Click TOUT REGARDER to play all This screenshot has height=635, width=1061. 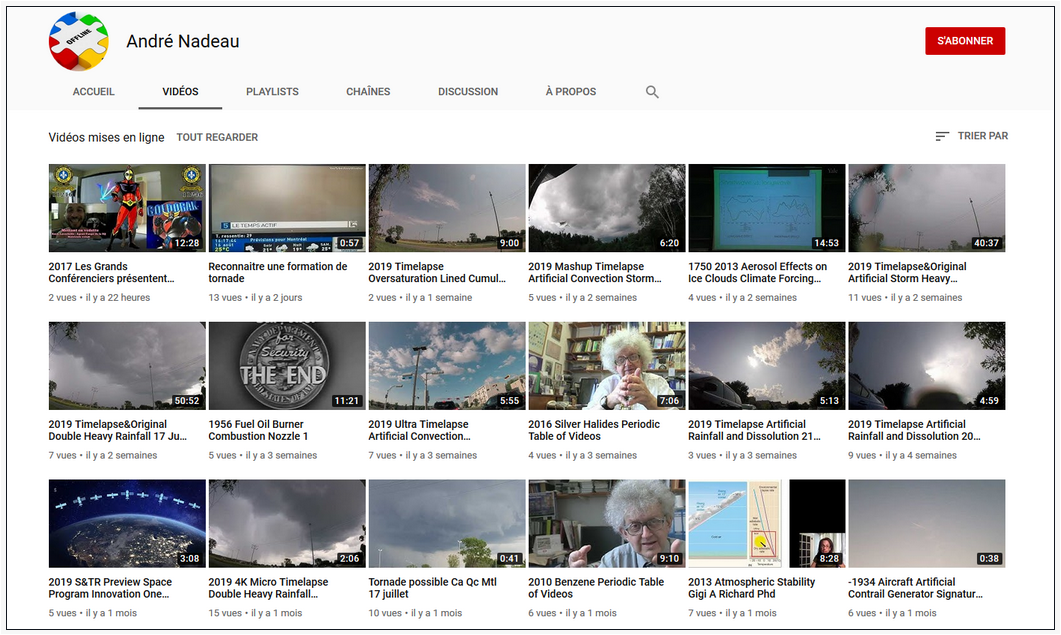pyautogui.click(x=217, y=137)
